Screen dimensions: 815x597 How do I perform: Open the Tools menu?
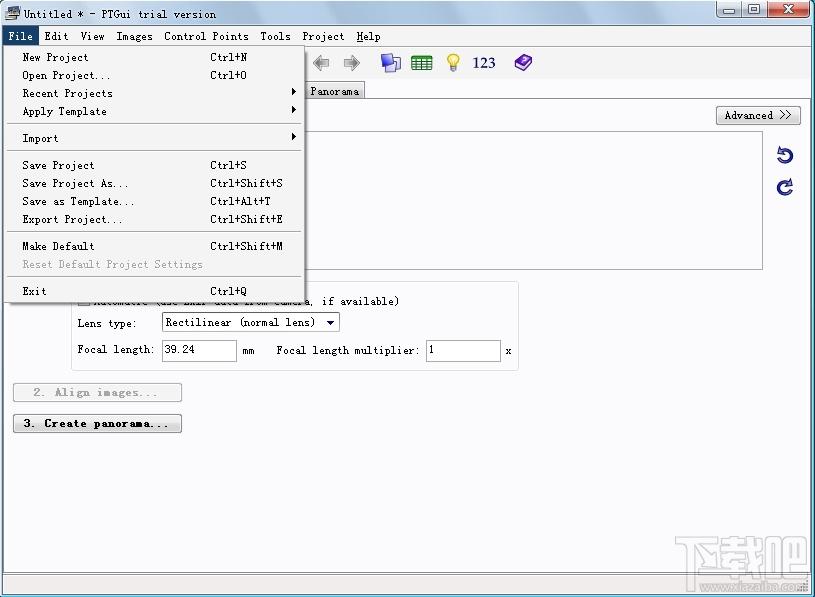pyautogui.click(x=275, y=36)
